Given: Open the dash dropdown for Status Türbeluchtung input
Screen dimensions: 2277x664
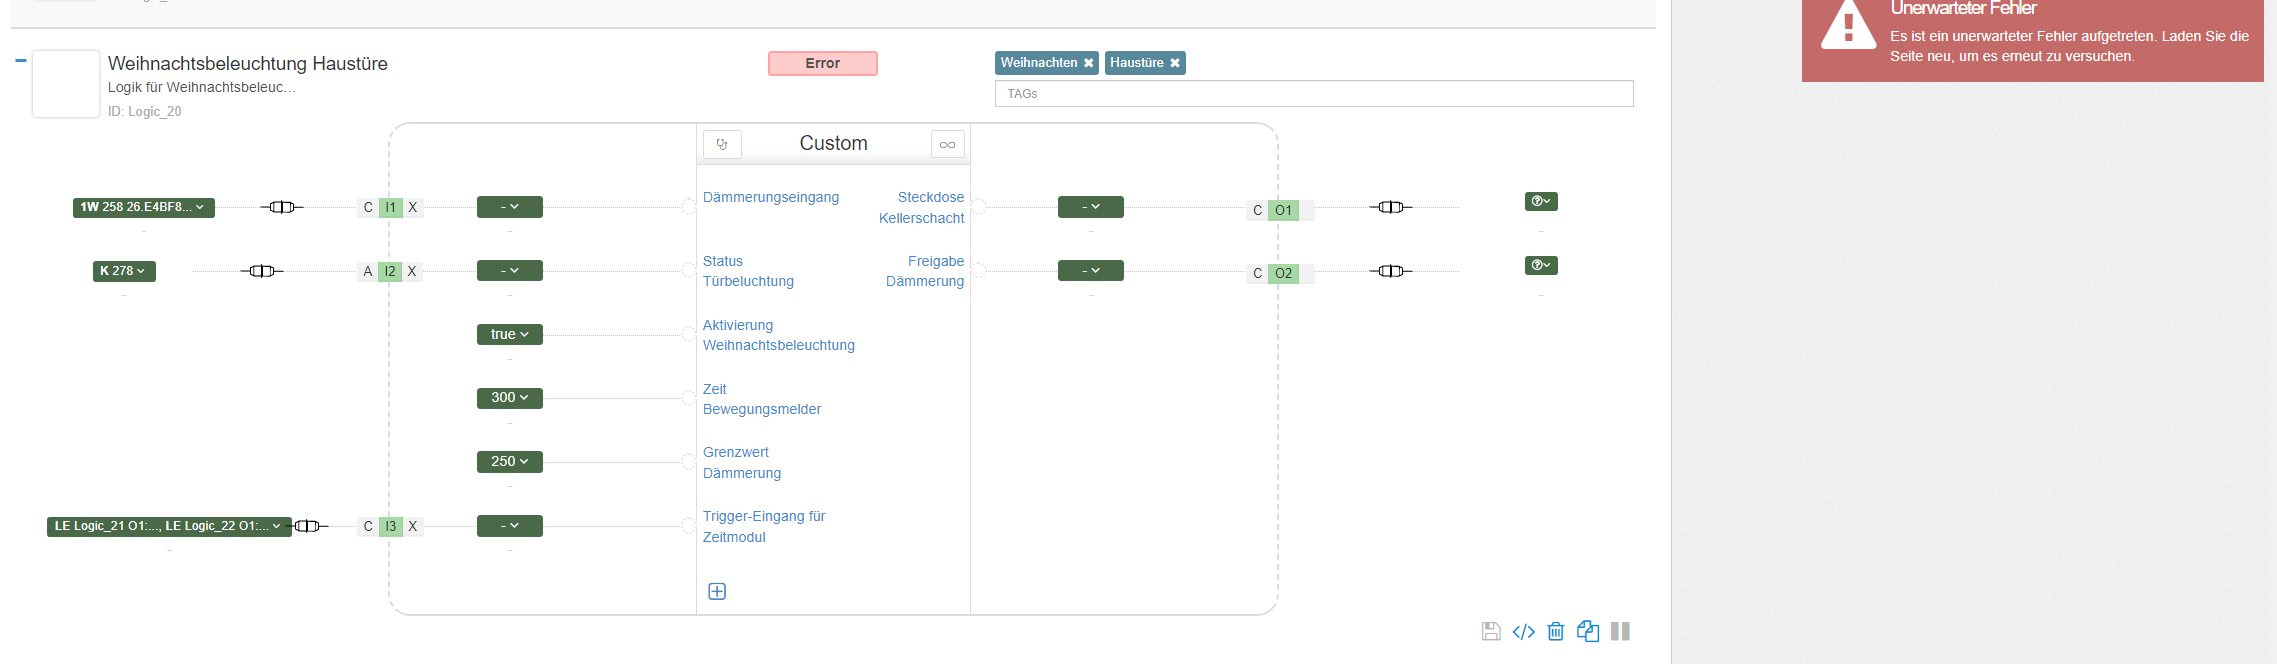Looking at the screenshot, I should point(510,271).
